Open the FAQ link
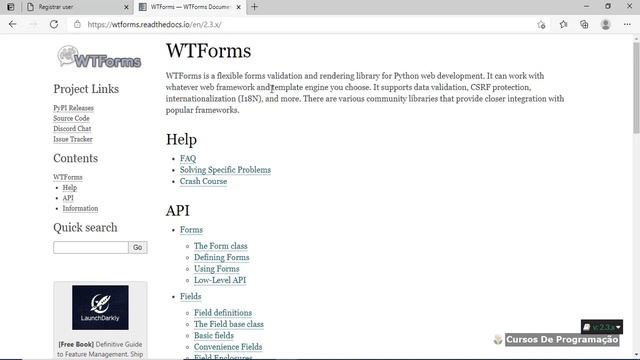This screenshot has height=360, width=640. click(188, 158)
